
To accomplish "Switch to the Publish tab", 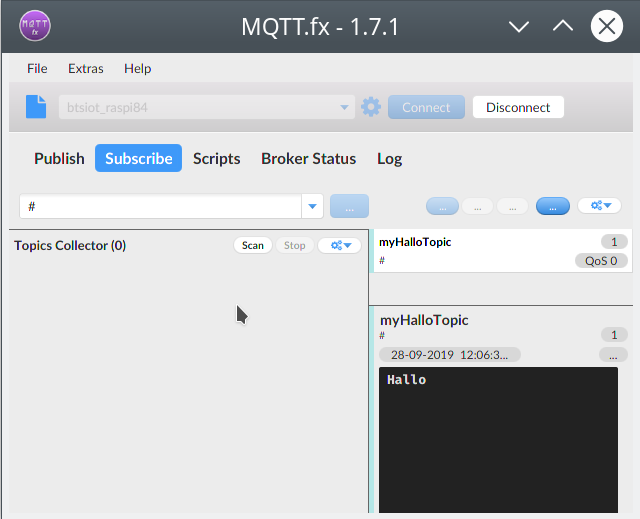I will pyautogui.click(x=59, y=158).
